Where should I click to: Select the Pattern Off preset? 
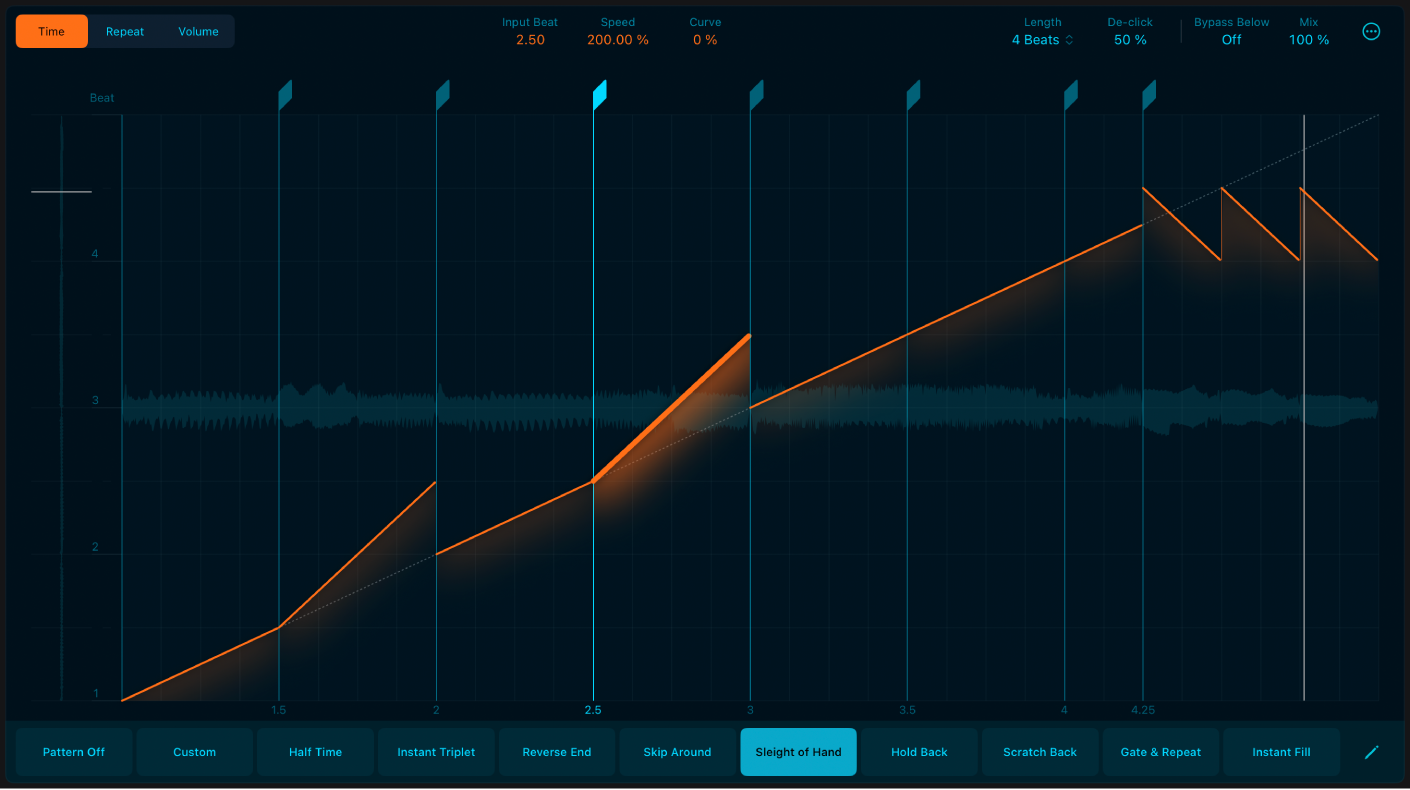point(73,752)
